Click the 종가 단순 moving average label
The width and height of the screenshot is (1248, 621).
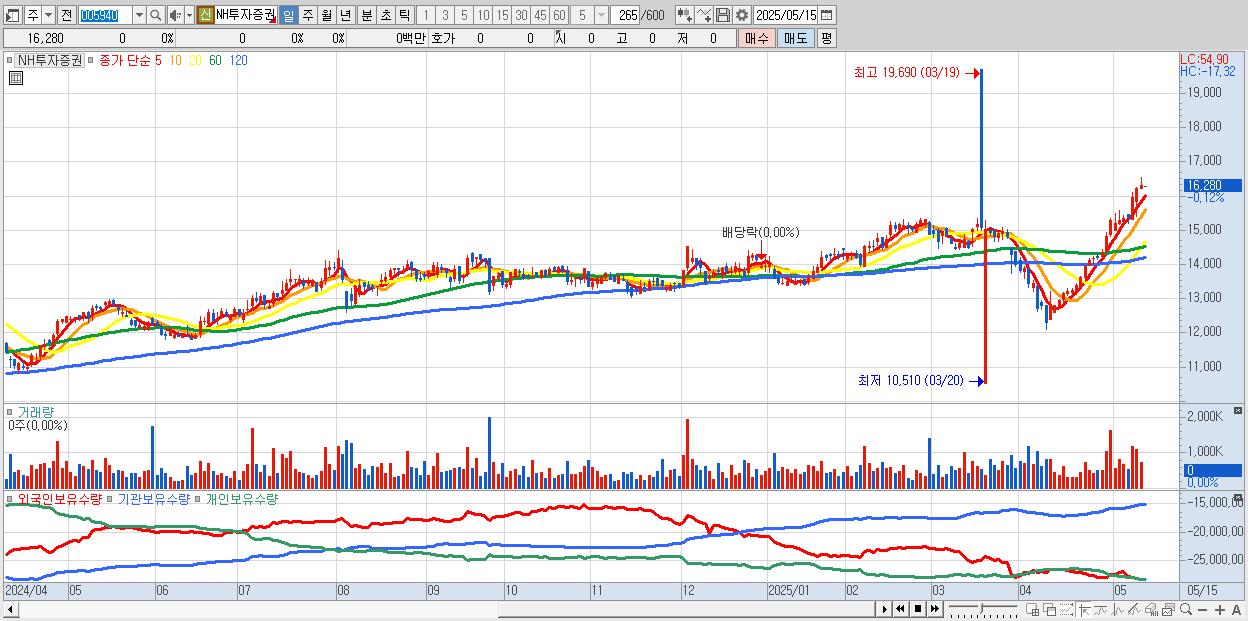tap(126, 60)
